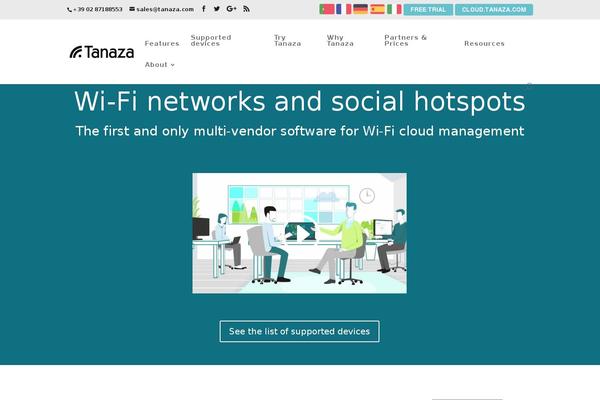Open the Partners & Prices menu item

(x=406, y=41)
